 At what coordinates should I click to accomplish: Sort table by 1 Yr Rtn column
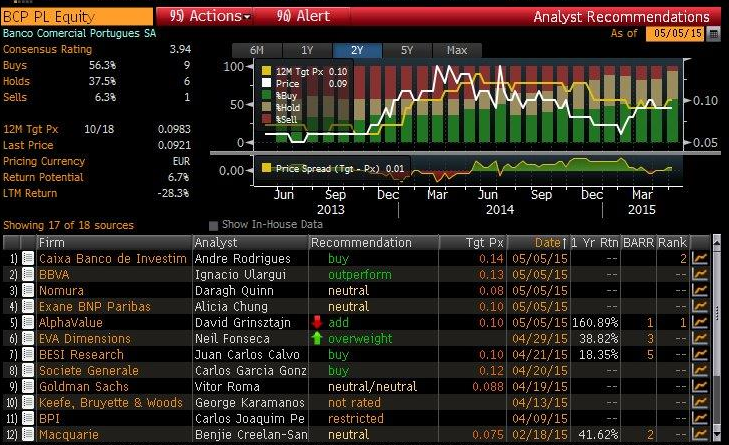595,242
